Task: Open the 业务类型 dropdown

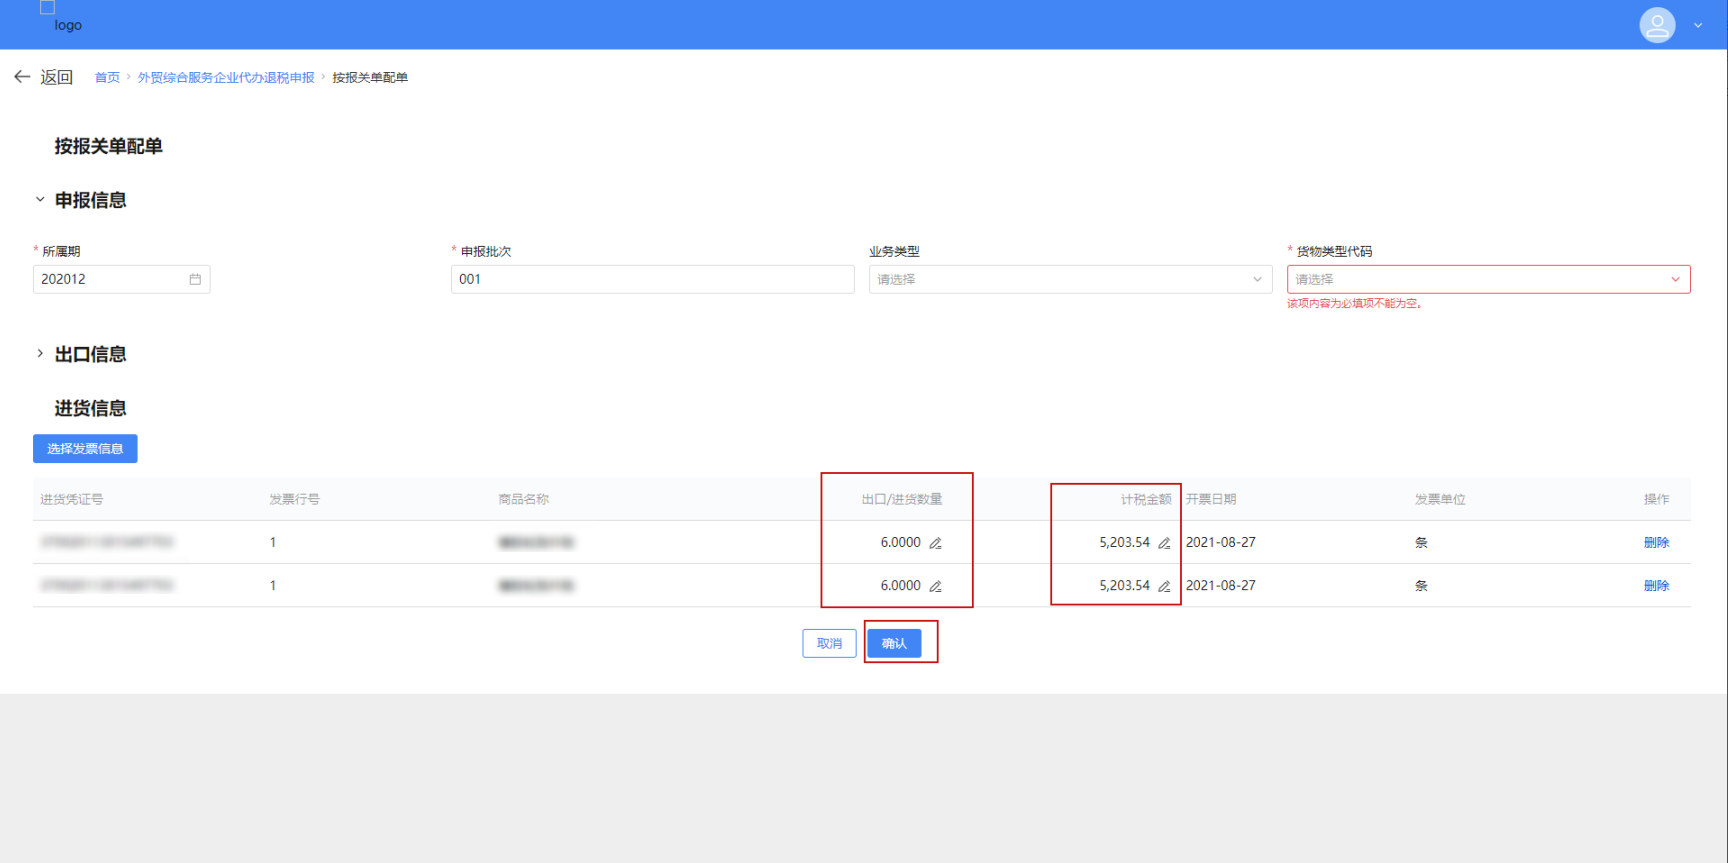Action: point(1069,279)
